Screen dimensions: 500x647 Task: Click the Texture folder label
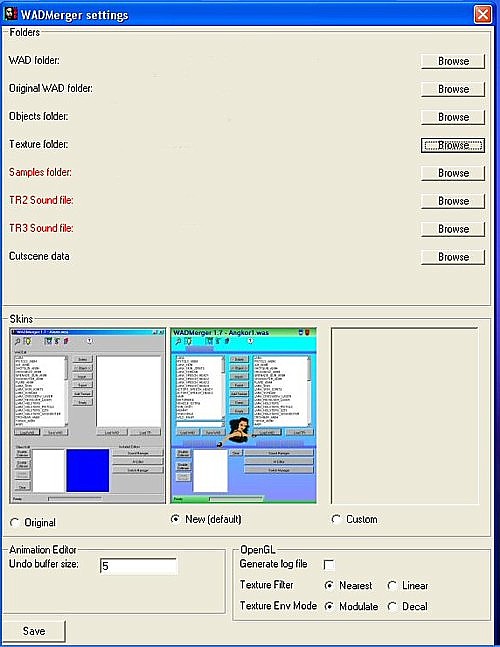point(39,144)
